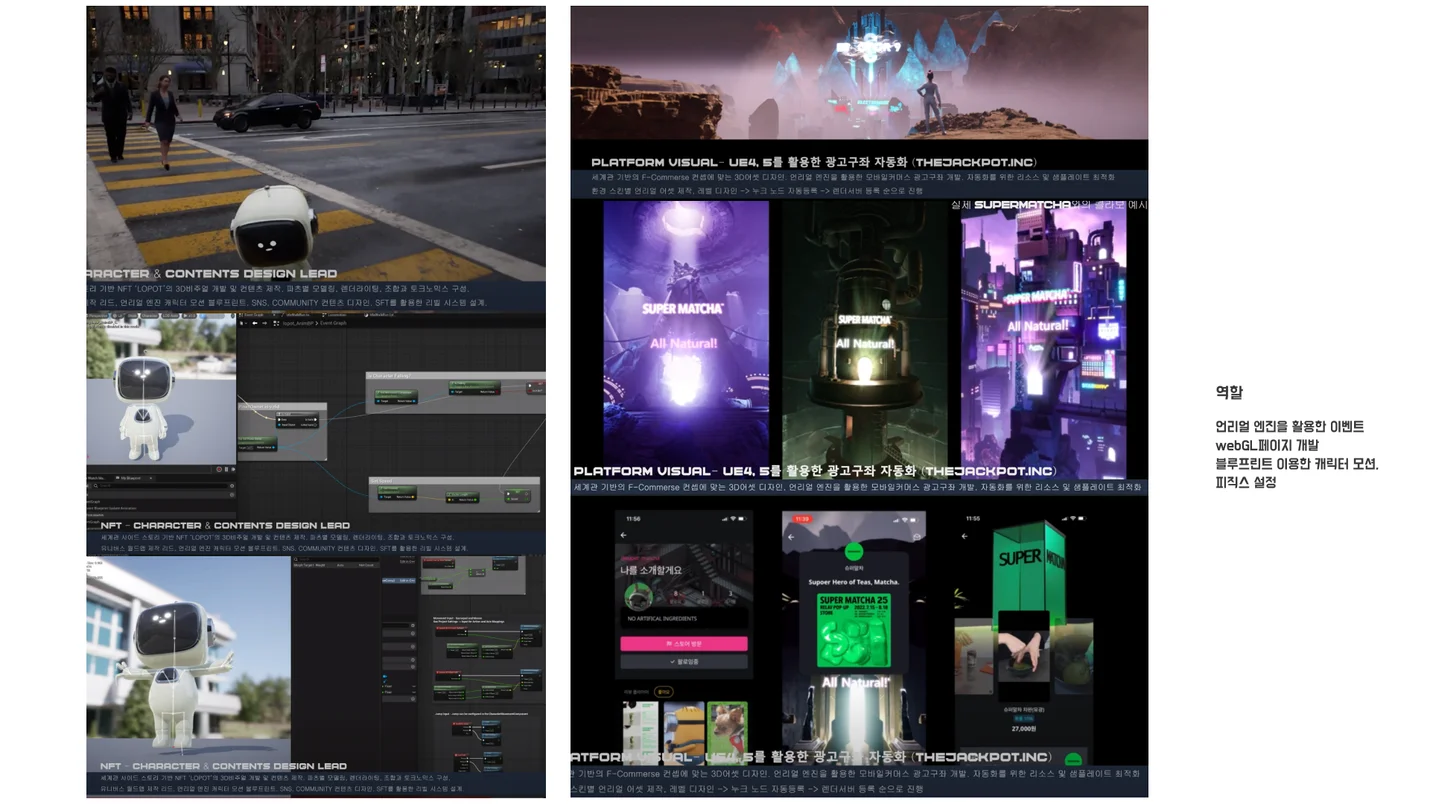Click 'Supoer Hero of Teas, Matcha.' text
Image resolution: width=1430 pixels, height=804 pixels.
(x=854, y=582)
